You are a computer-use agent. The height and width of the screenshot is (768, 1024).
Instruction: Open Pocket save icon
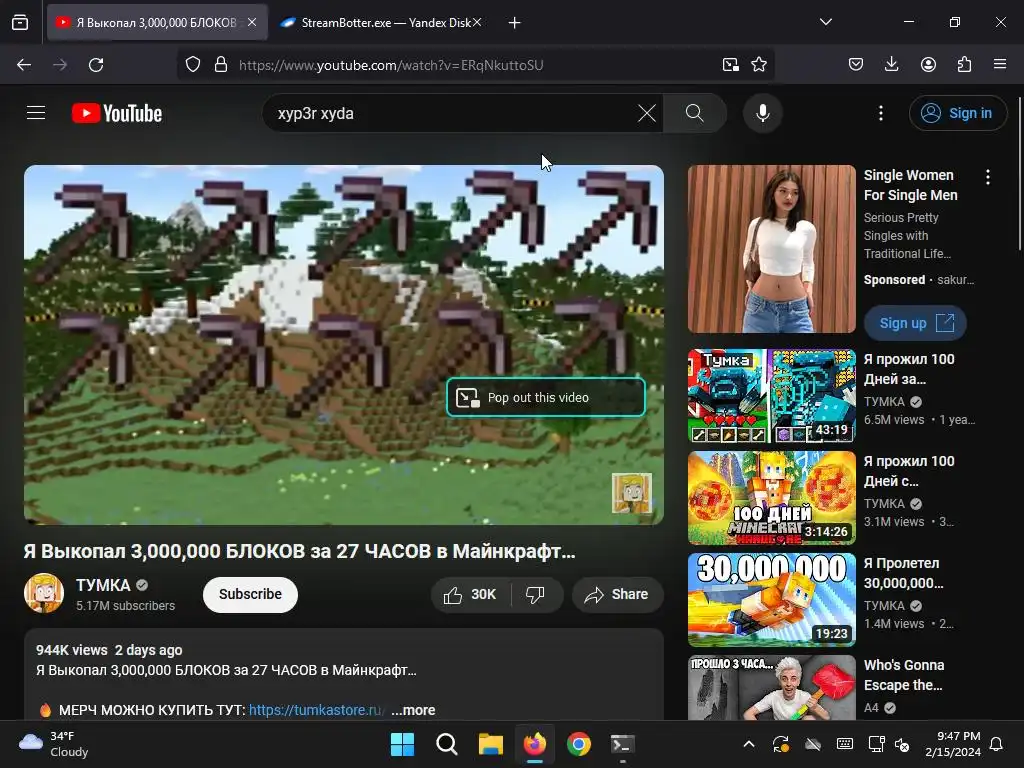(856, 65)
